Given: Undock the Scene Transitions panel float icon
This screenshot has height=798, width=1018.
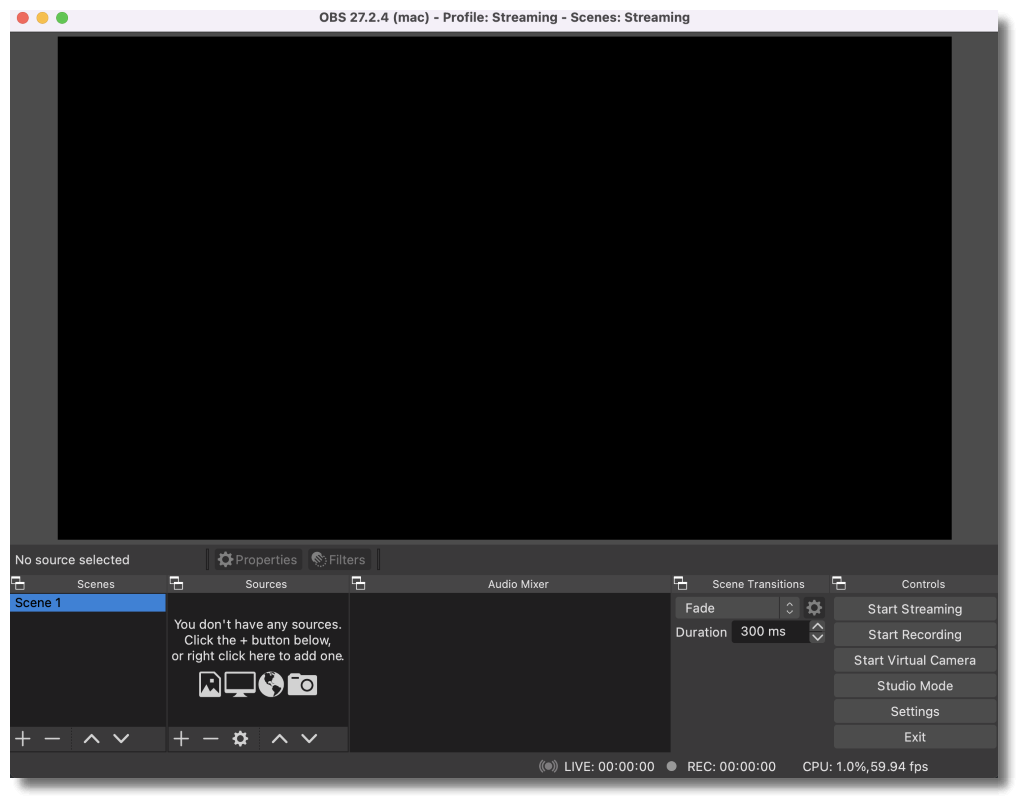Looking at the screenshot, I should [680, 583].
